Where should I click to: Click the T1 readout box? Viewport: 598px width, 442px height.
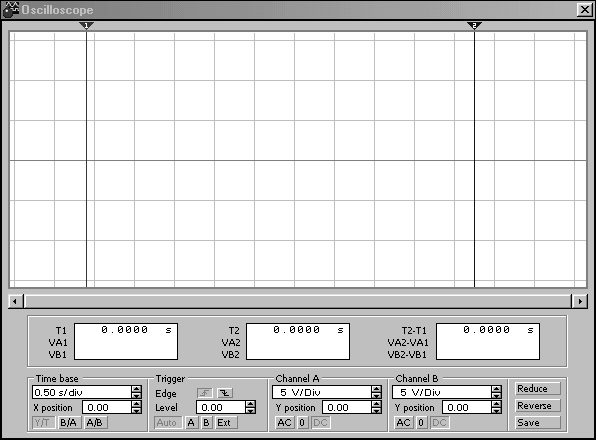tap(126, 342)
